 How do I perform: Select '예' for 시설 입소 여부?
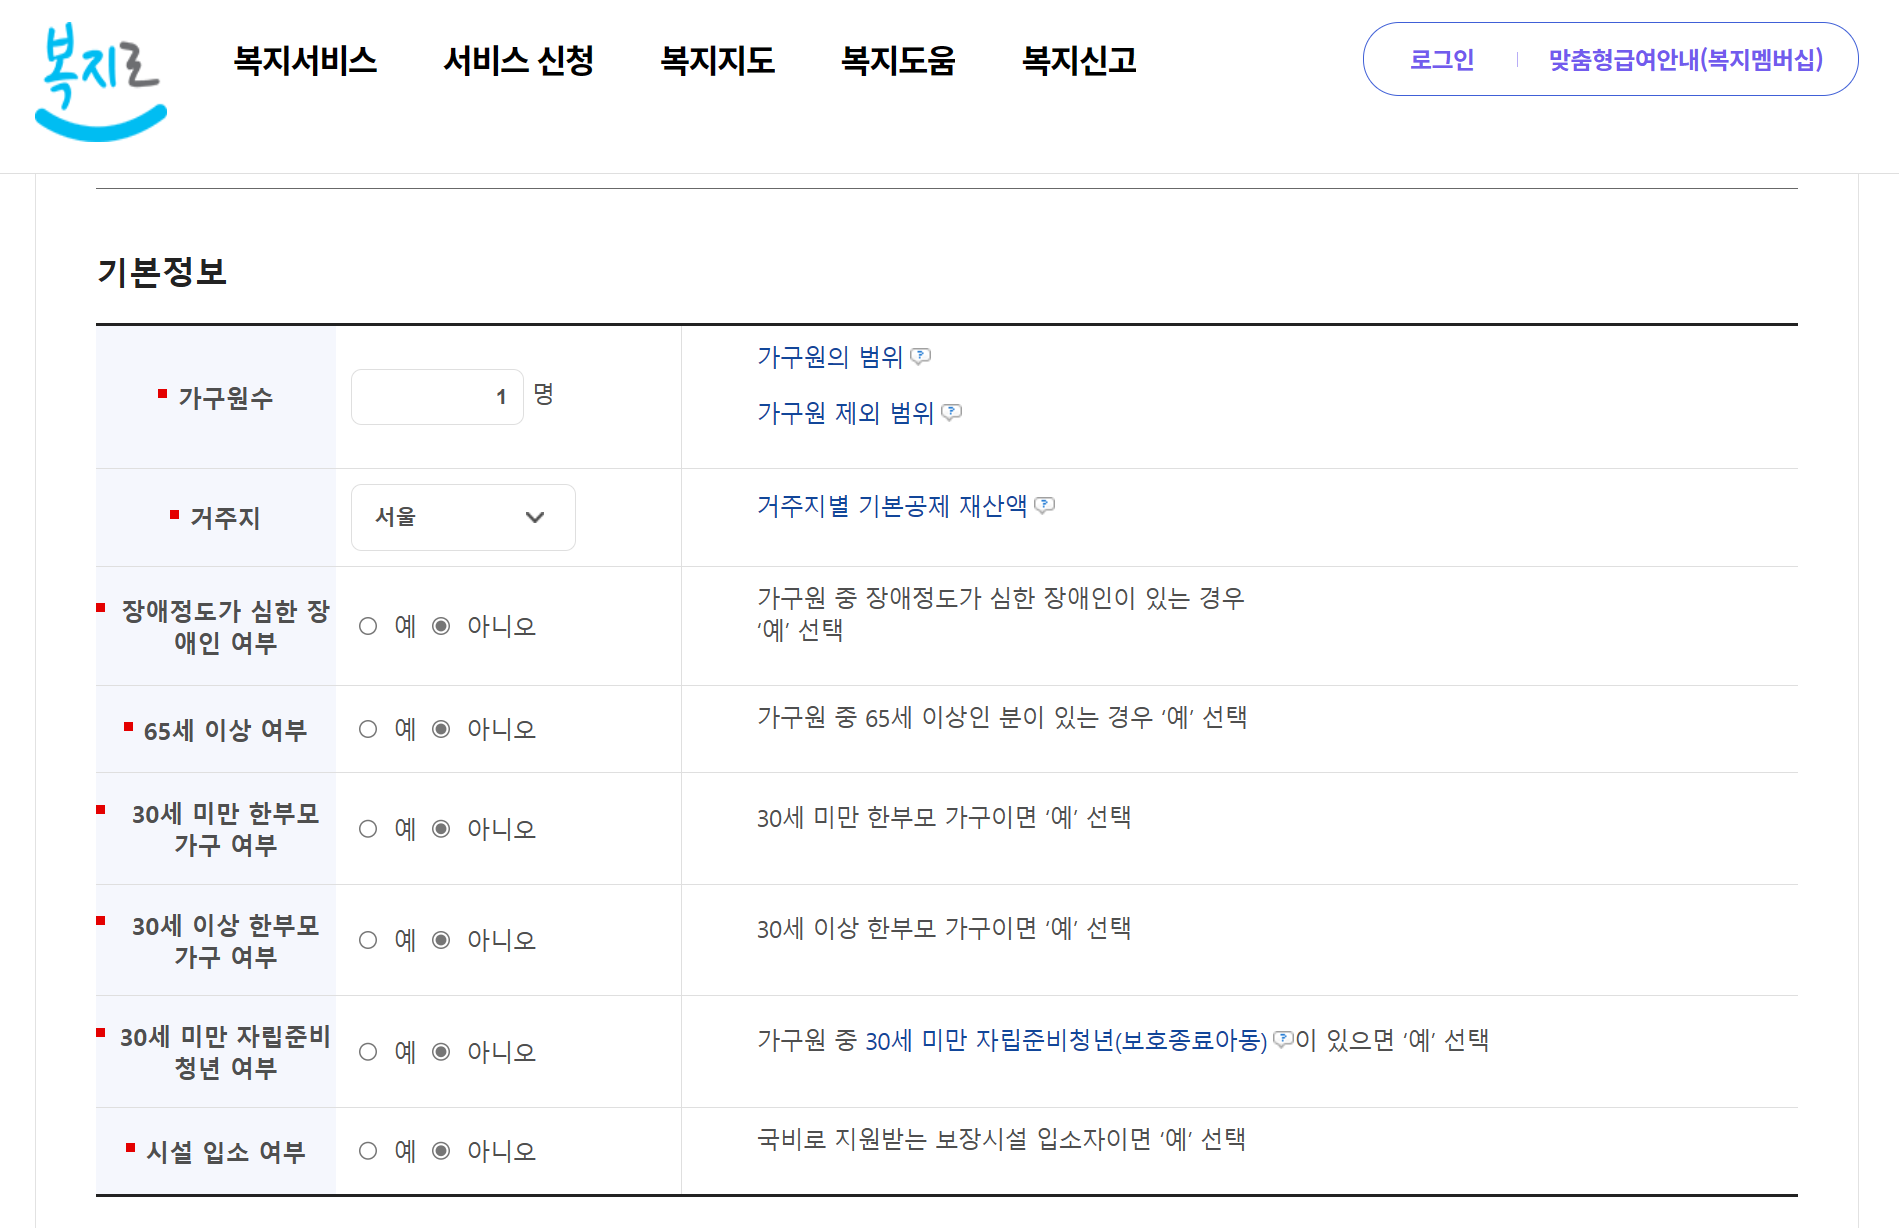(x=368, y=1151)
